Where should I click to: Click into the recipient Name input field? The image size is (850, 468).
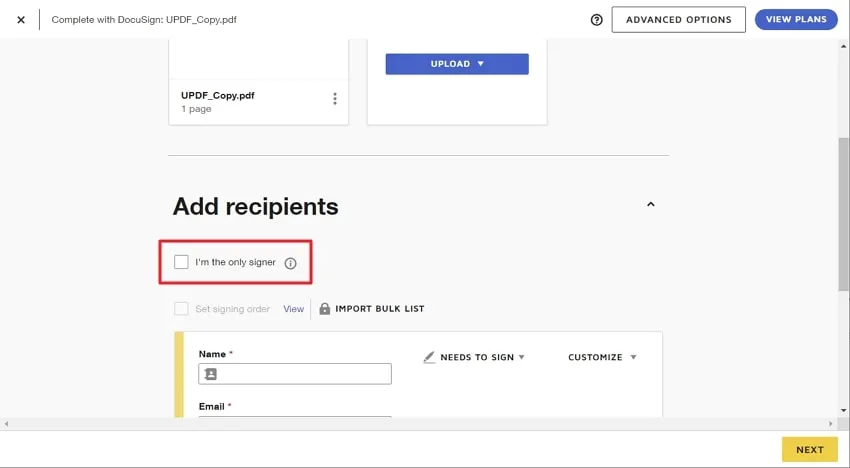pyautogui.click(x=295, y=374)
